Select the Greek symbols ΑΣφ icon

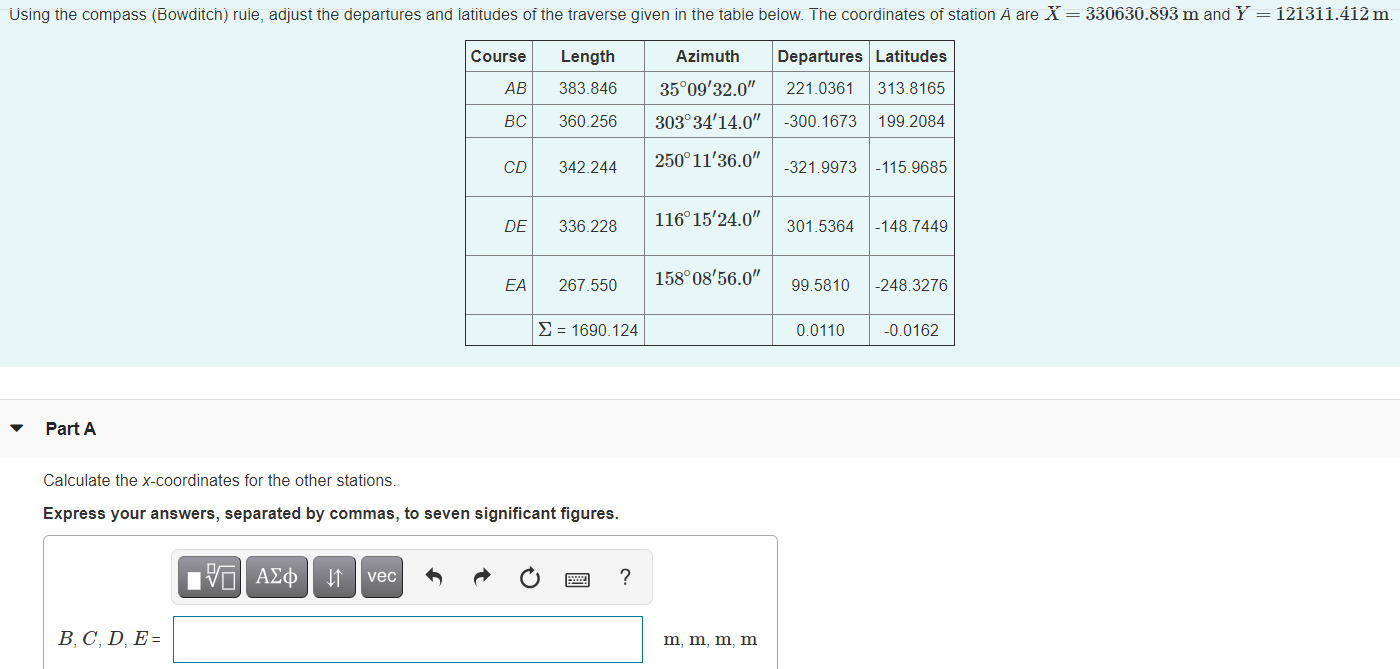click(x=276, y=577)
